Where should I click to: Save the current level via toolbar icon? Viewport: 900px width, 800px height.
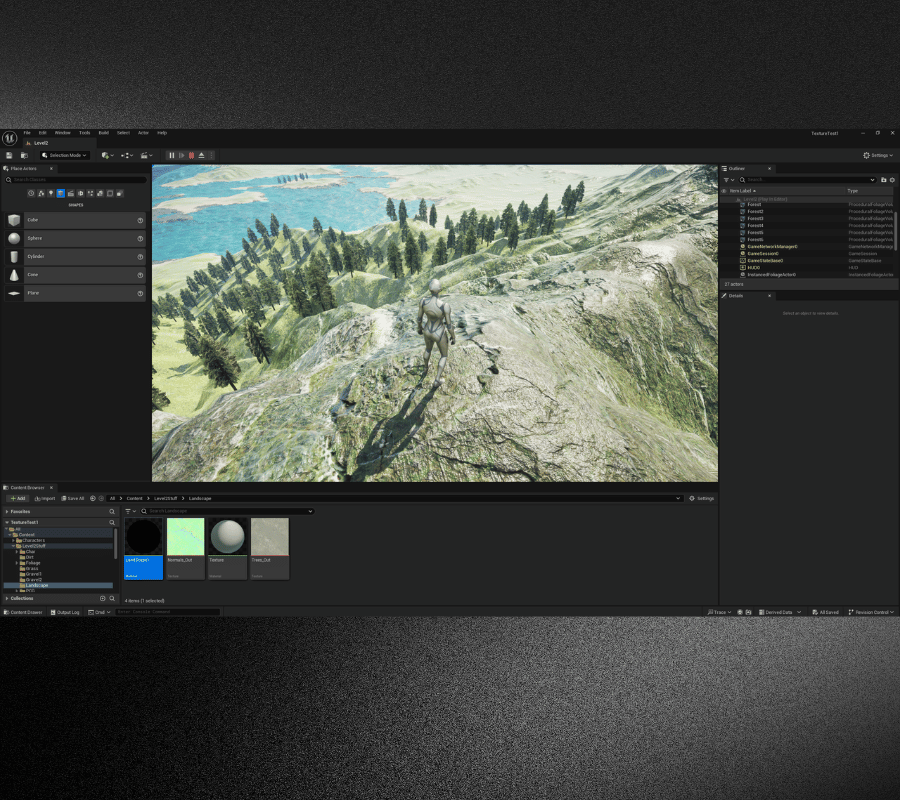[9, 155]
